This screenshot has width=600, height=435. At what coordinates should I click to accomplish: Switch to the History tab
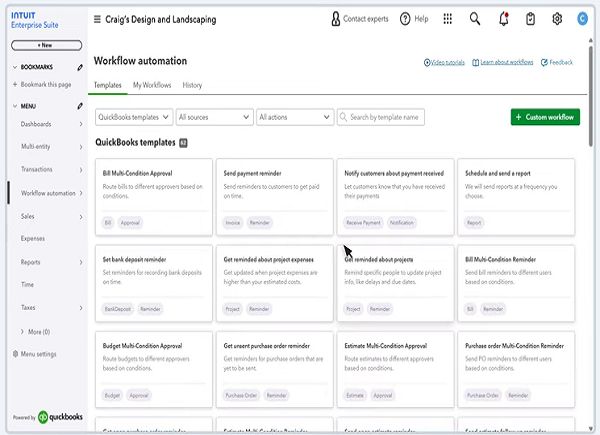[192, 85]
